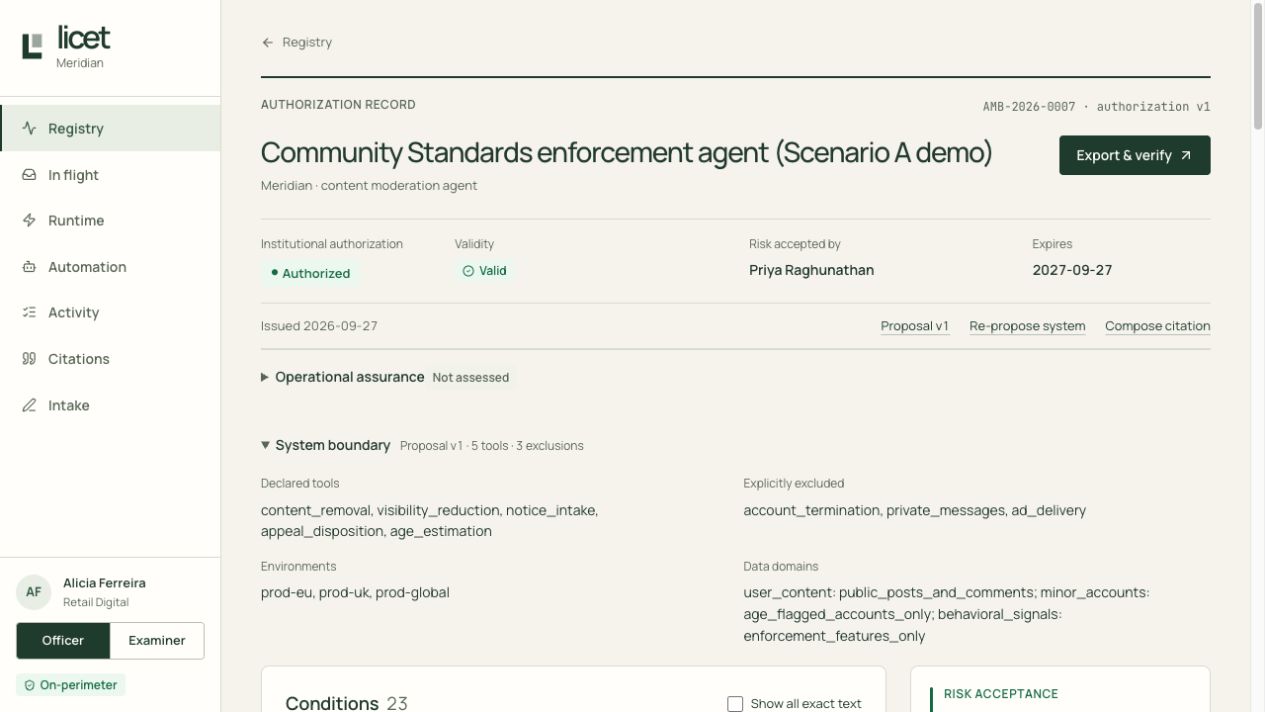The height and width of the screenshot is (712, 1265).
Task: Click the explicitly excluded list
Action: 914,510
